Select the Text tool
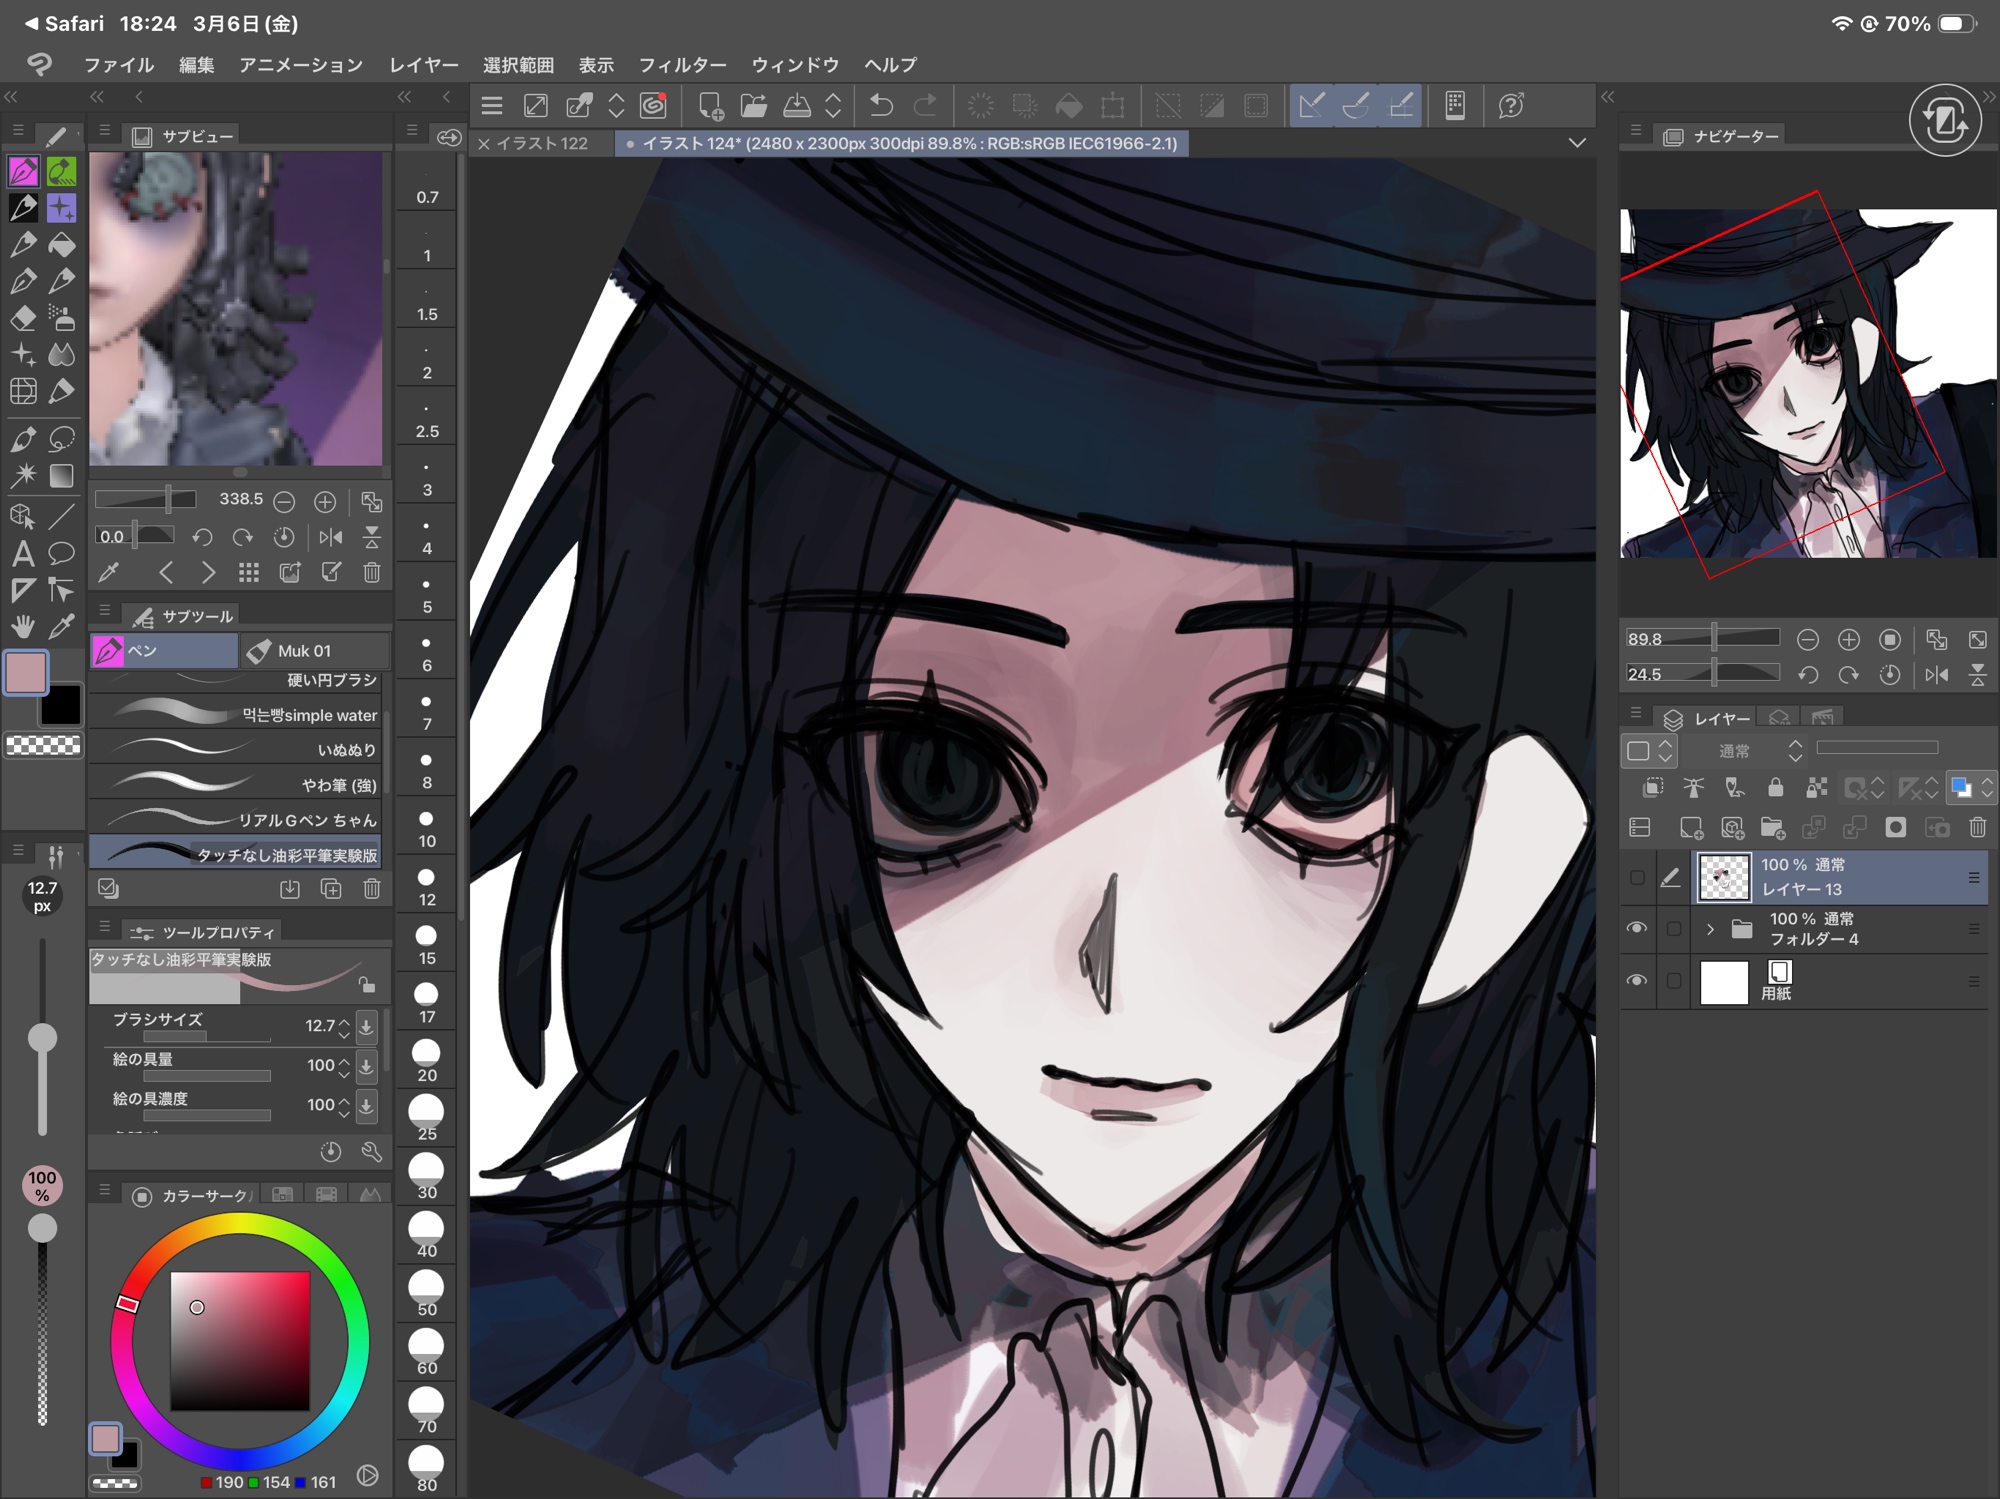 (x=23, y=554)
